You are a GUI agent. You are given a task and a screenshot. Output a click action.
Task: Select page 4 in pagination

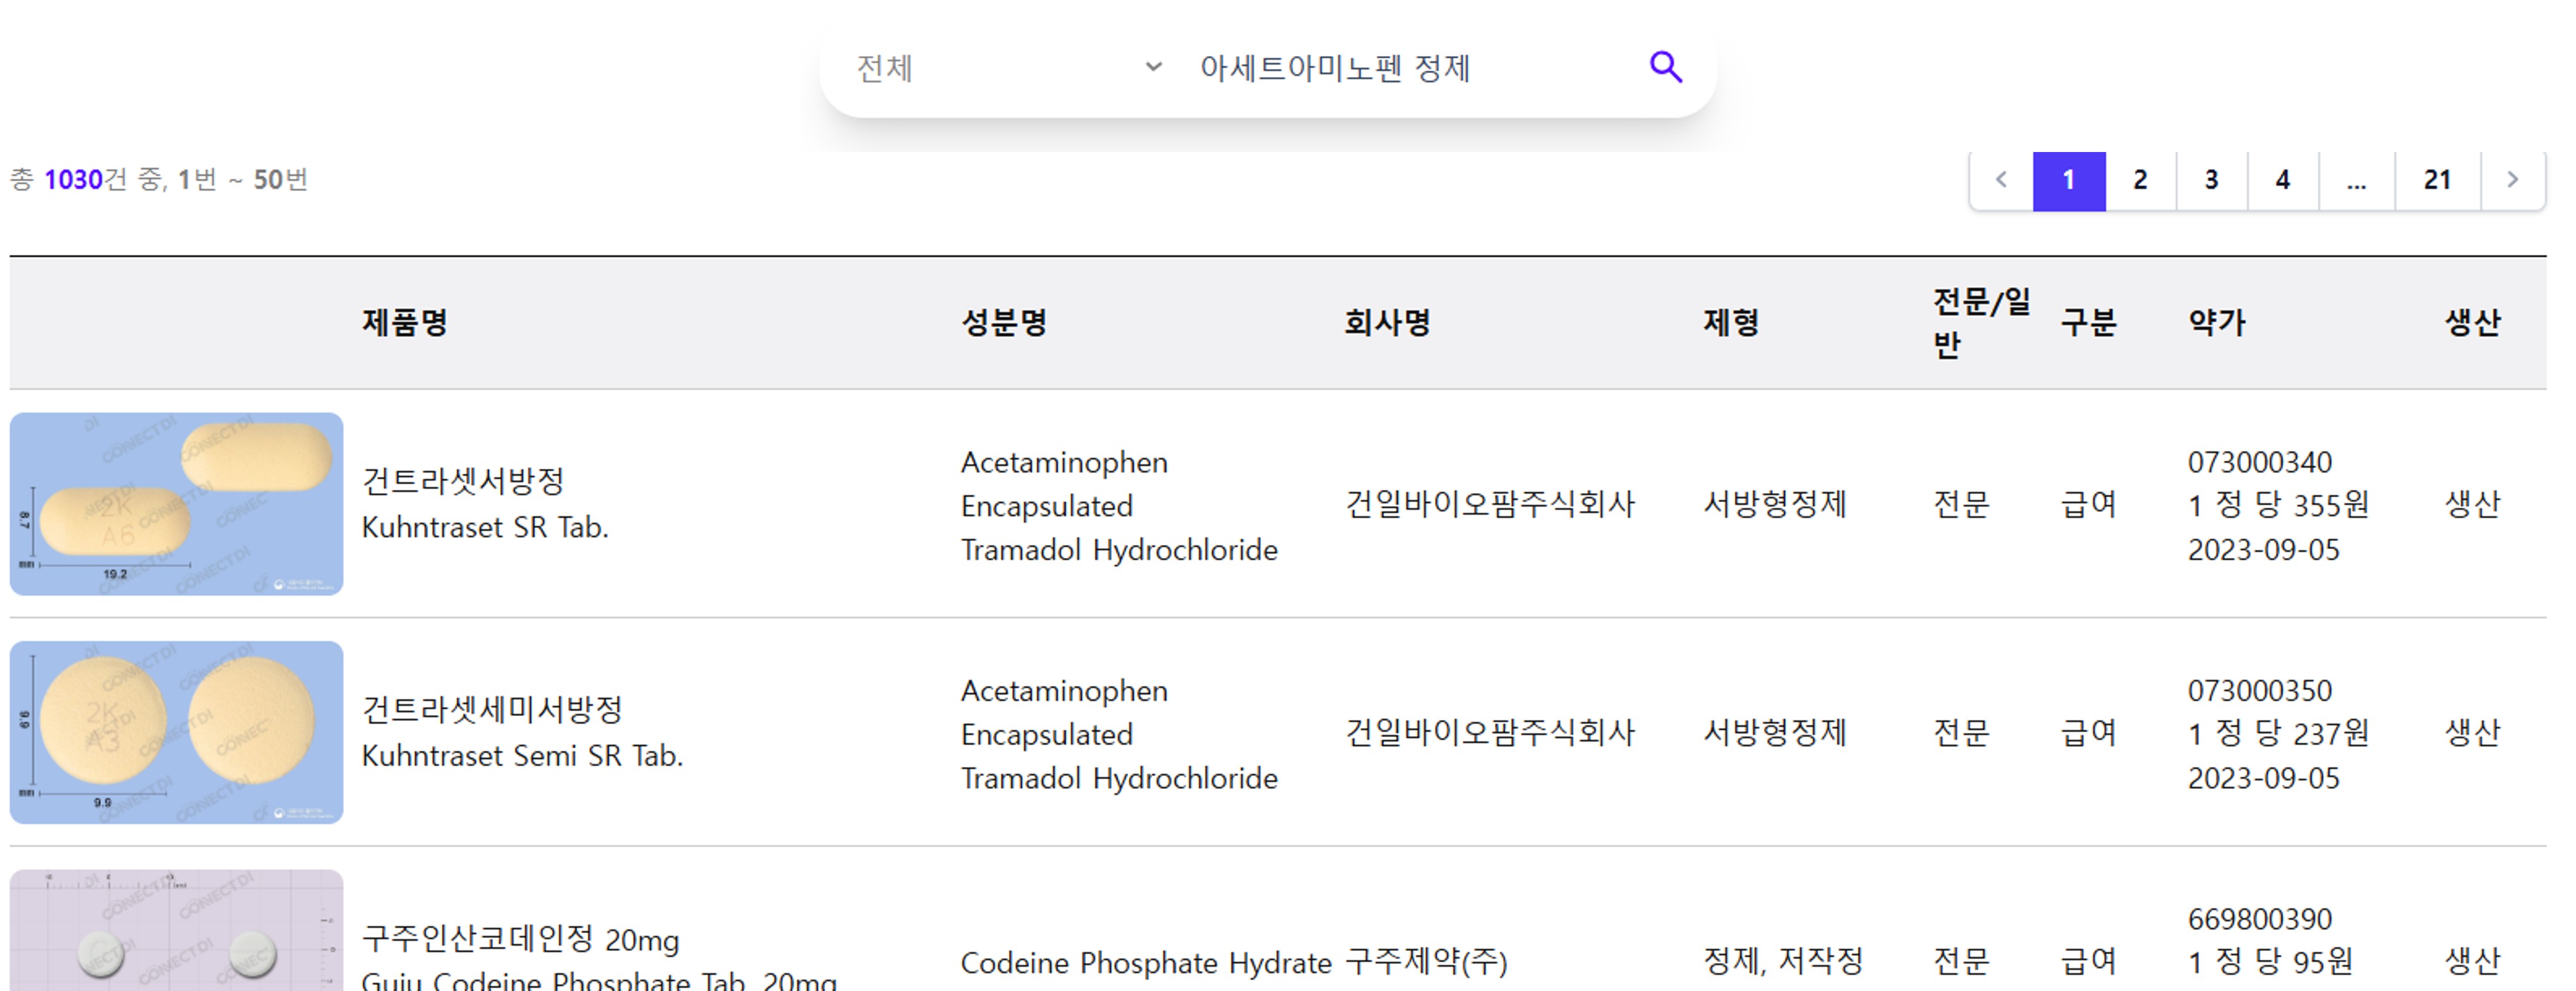[2282, 180]
